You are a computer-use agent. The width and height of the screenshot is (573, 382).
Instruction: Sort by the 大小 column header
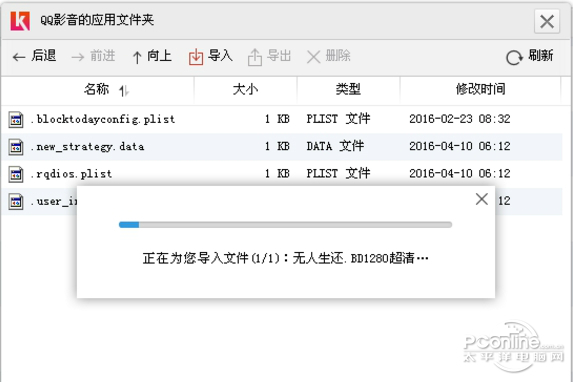(245, 90)
